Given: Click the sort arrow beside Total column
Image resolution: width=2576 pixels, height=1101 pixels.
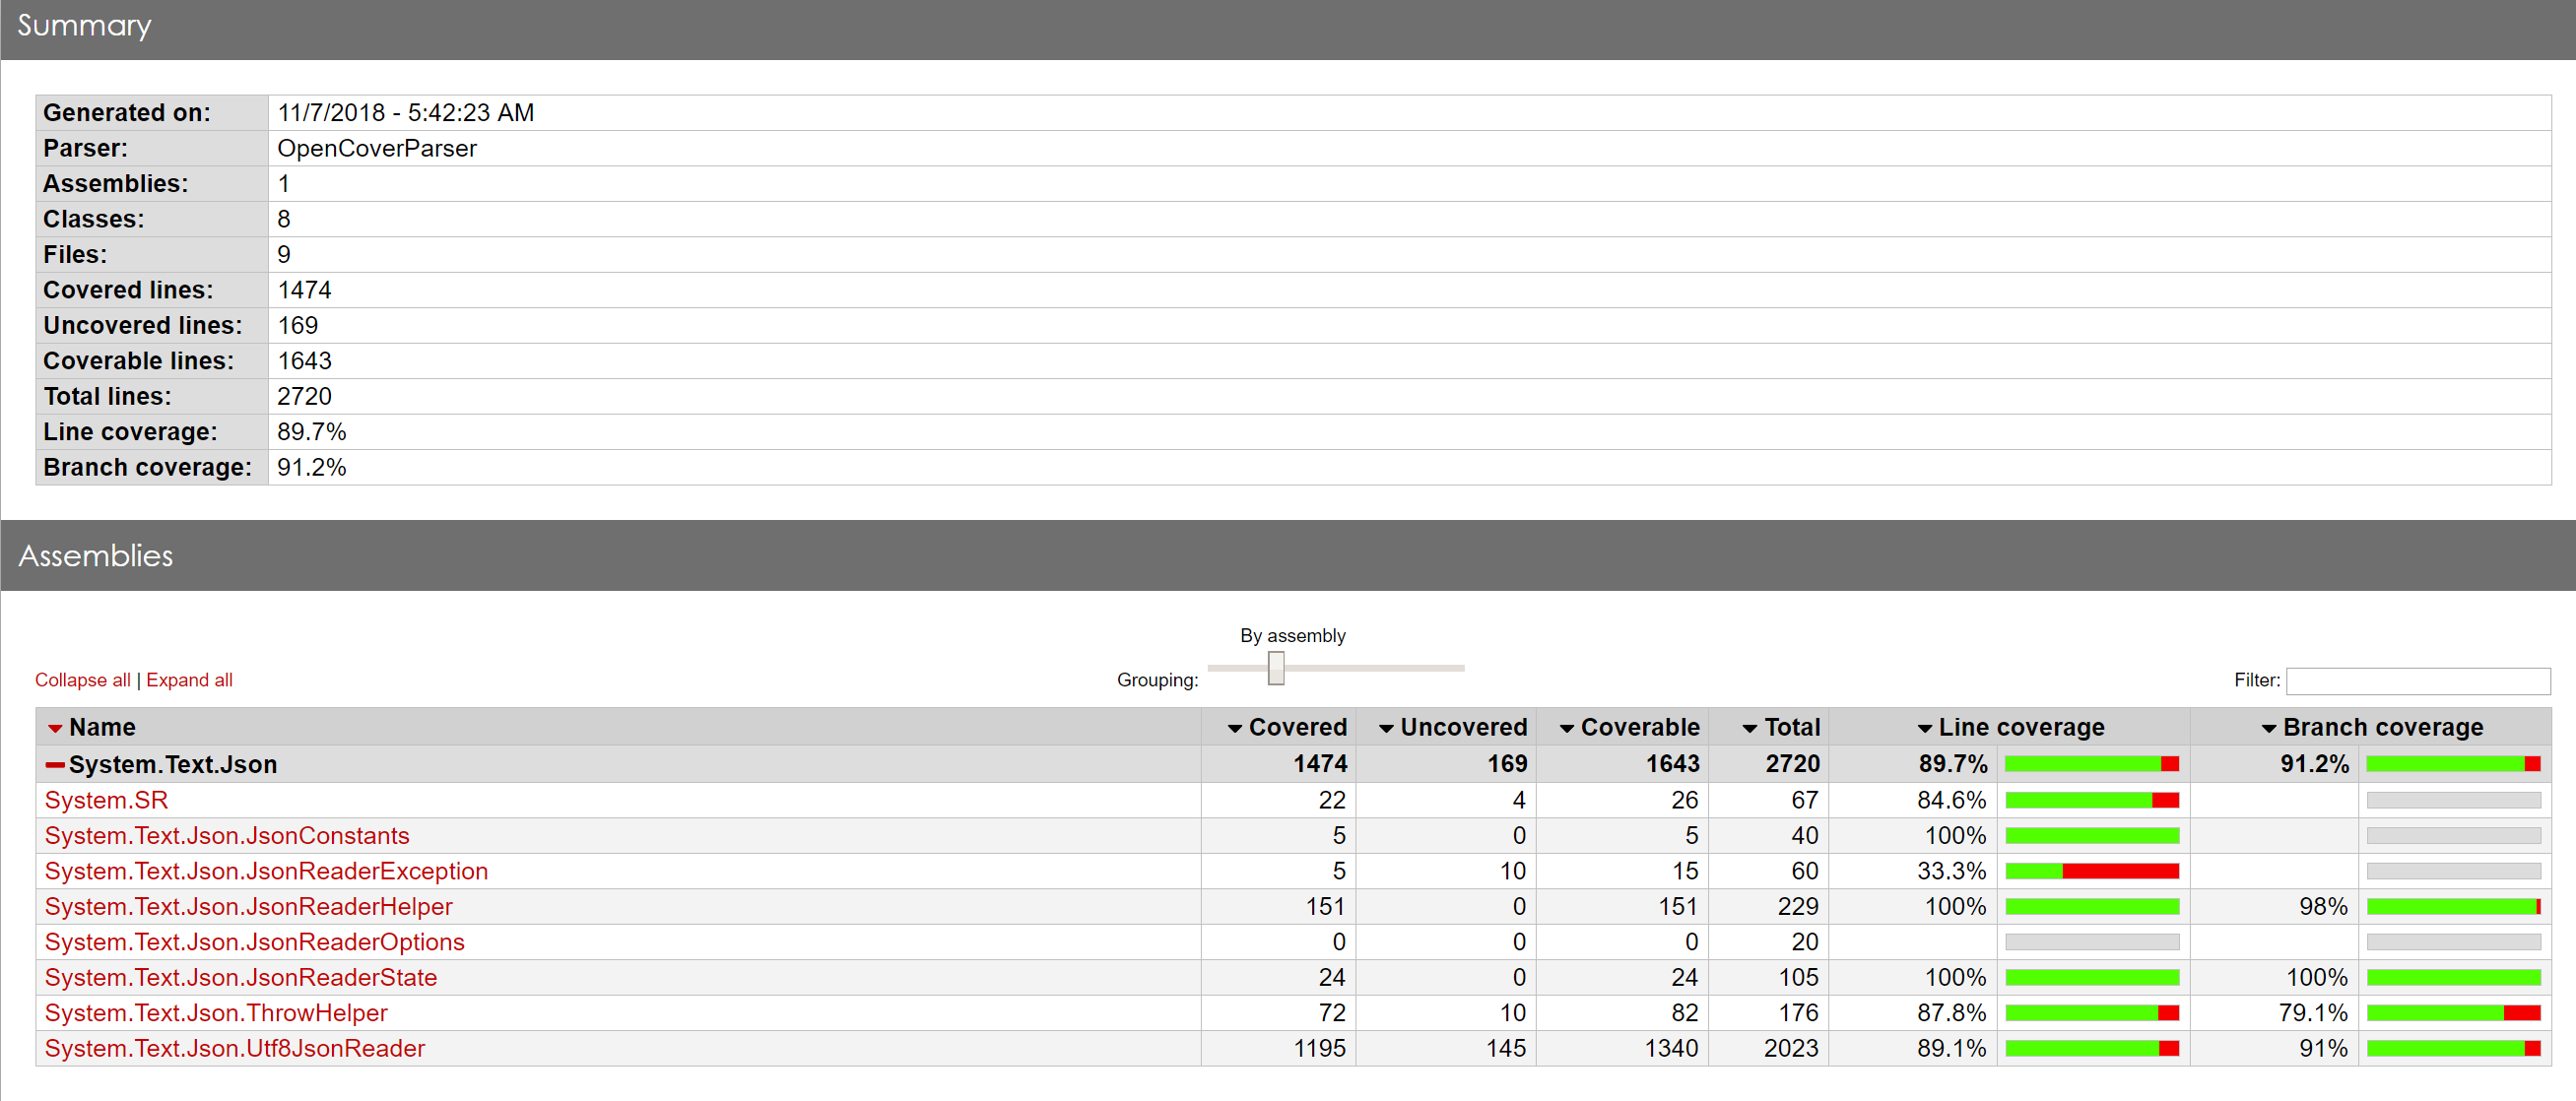Looking at the screenshot, I should (x=1750, y=728).
